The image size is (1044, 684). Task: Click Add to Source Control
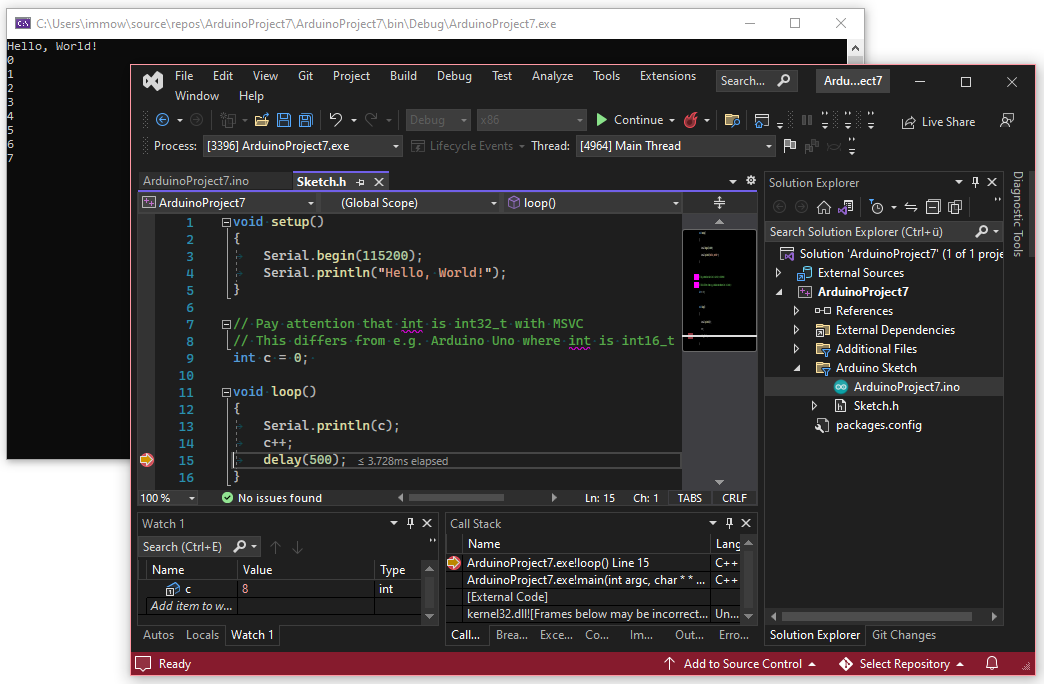740,663
